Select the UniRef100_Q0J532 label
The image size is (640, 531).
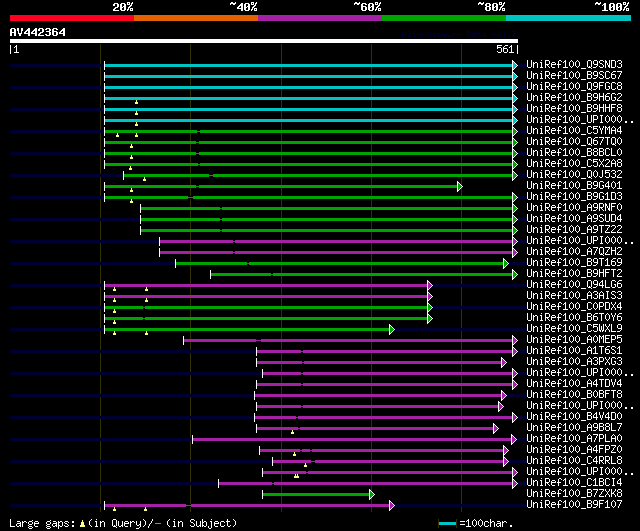574,175
